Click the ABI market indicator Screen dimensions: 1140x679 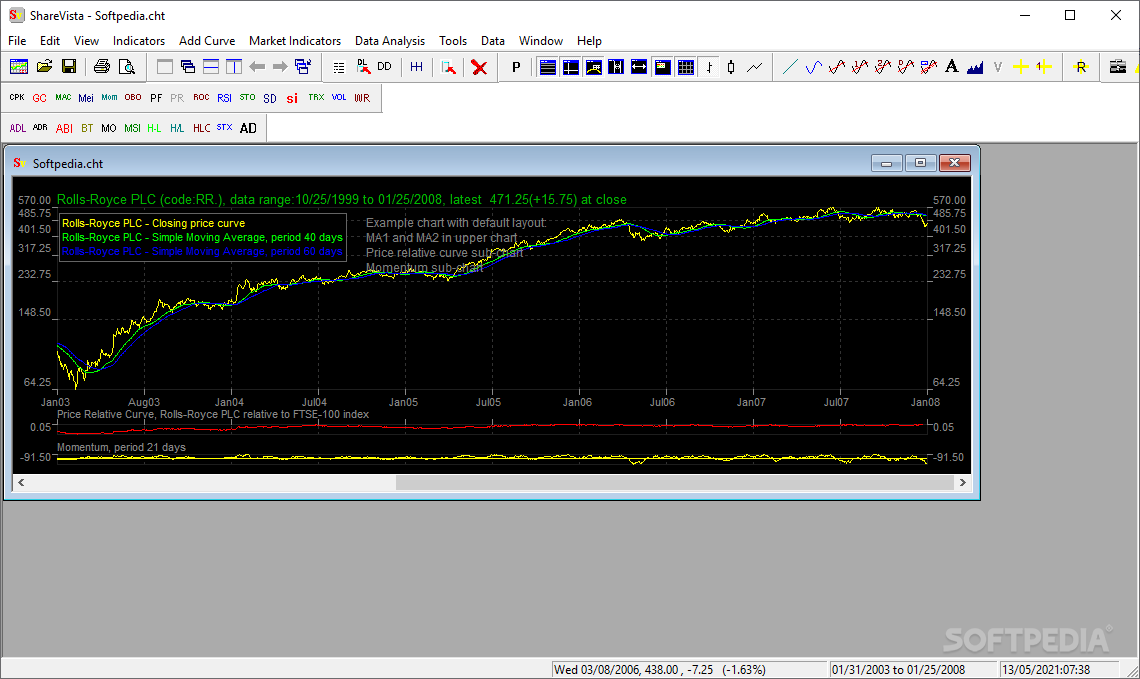click(x=64, y=129)
